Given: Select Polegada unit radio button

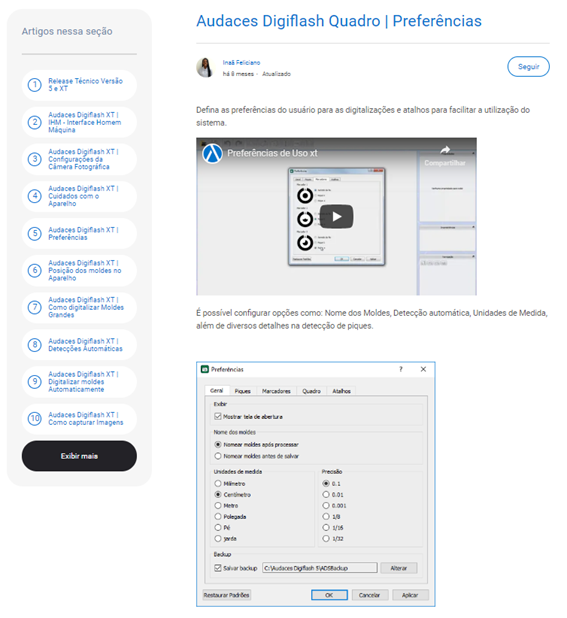Looking at the screenshot, I should (x=218, y=516).
